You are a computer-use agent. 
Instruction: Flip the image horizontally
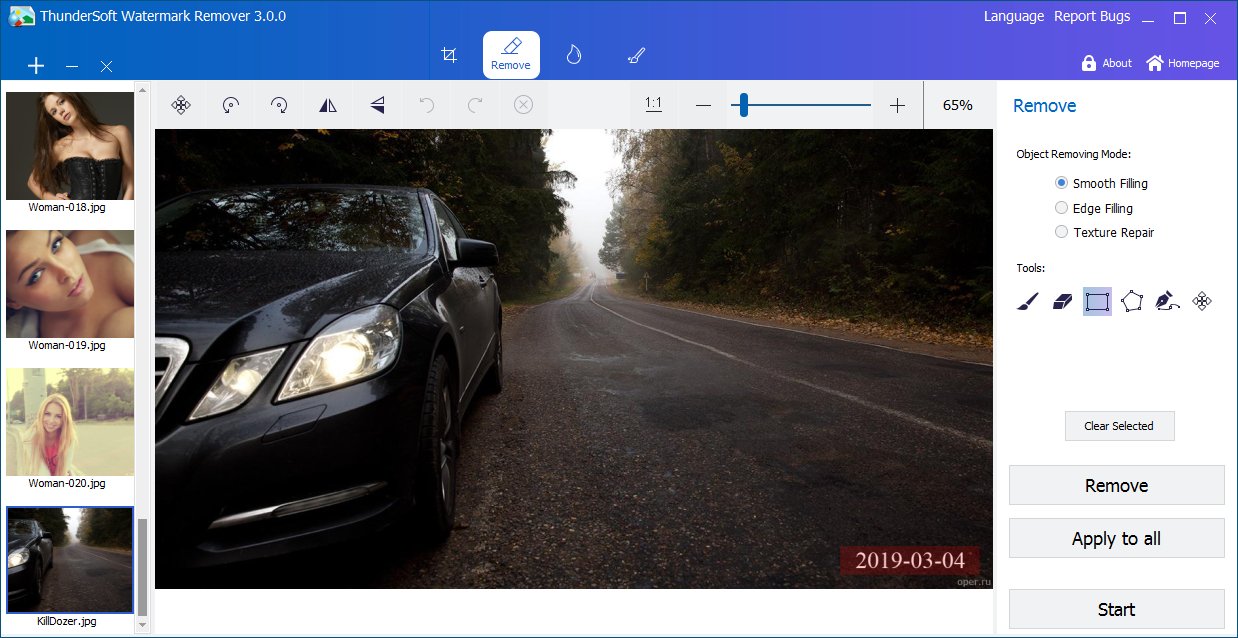pyautogui.click(x=328, y=105)
